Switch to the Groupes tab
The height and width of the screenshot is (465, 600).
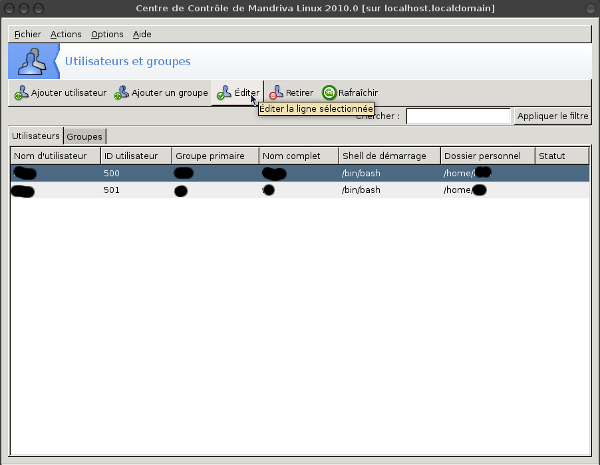[85, 136]
